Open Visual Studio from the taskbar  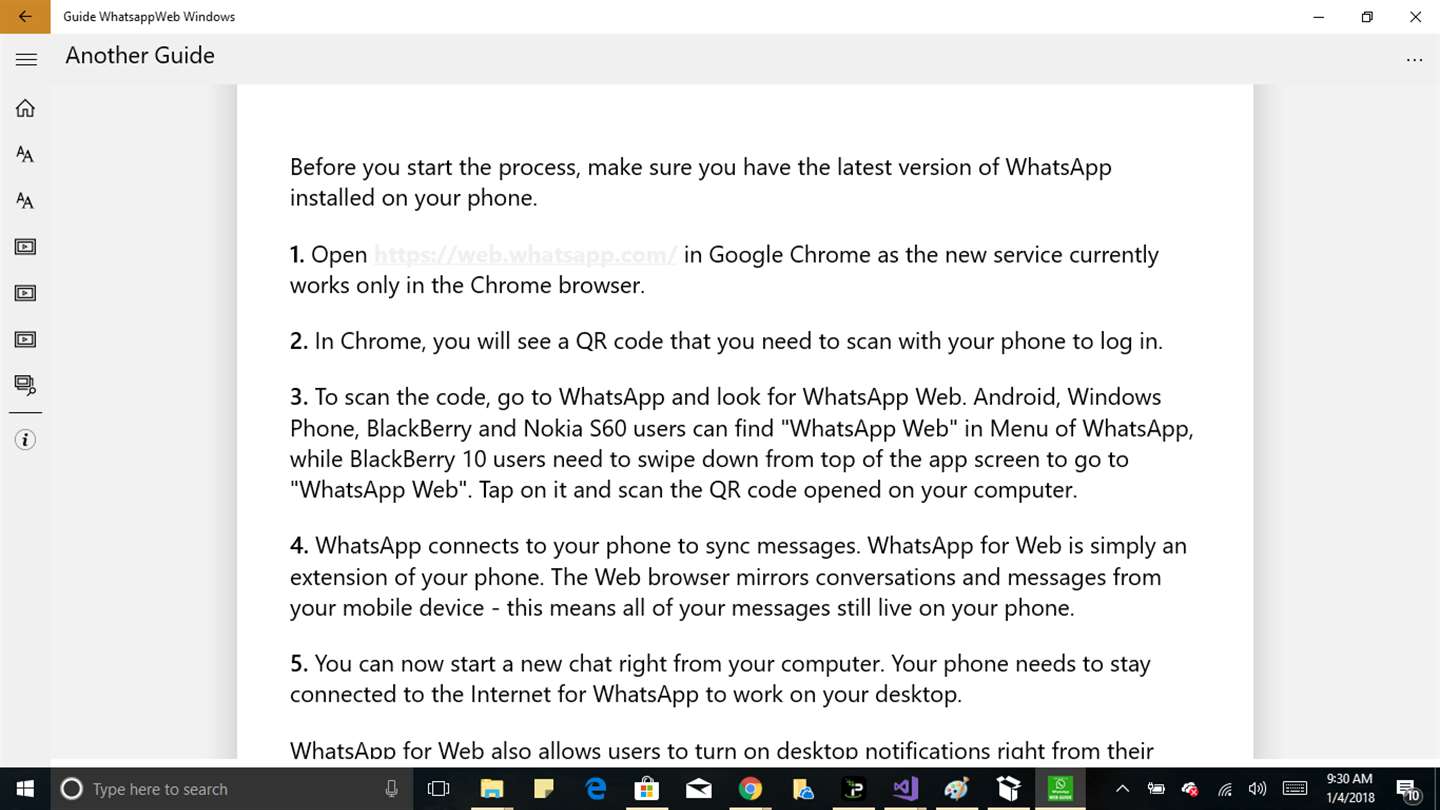[906, 789]
